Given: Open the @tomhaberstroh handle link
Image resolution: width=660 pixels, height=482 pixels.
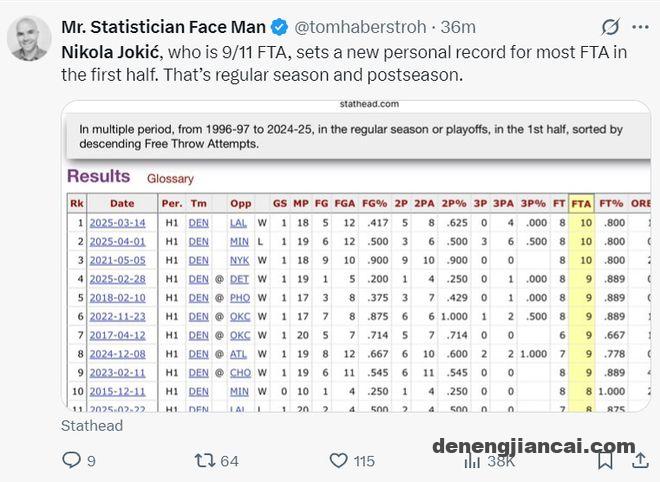Looking at the screenshot, I should 360,27.
